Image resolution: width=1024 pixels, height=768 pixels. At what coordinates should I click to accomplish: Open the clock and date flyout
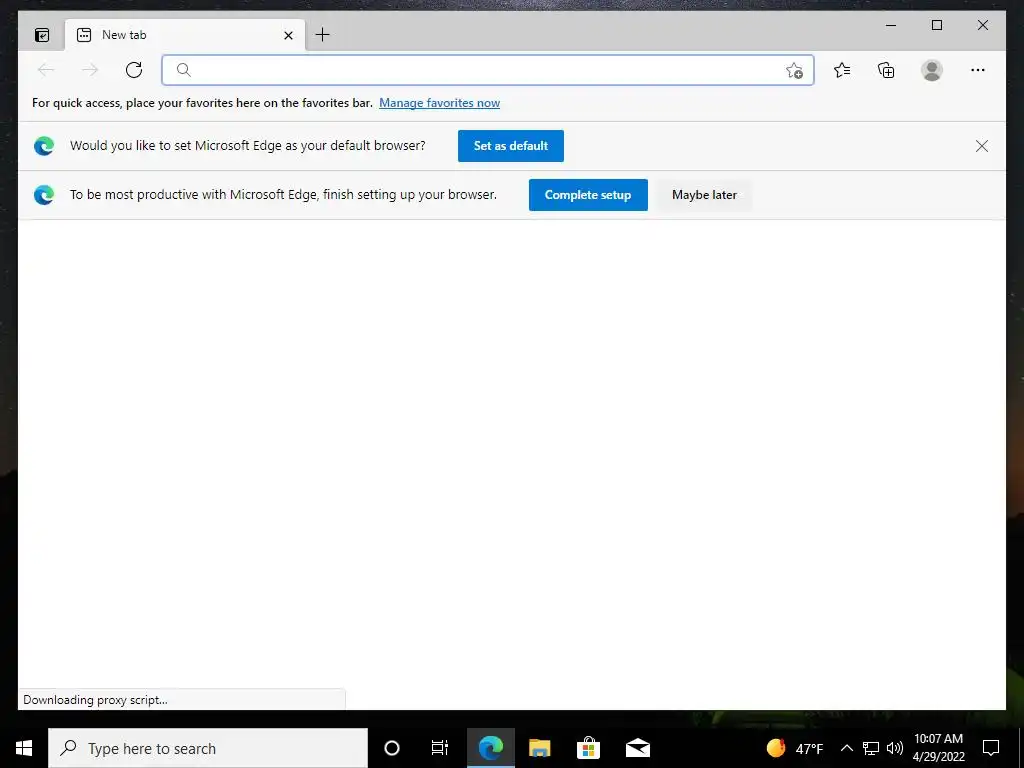(x=938, y=748)
